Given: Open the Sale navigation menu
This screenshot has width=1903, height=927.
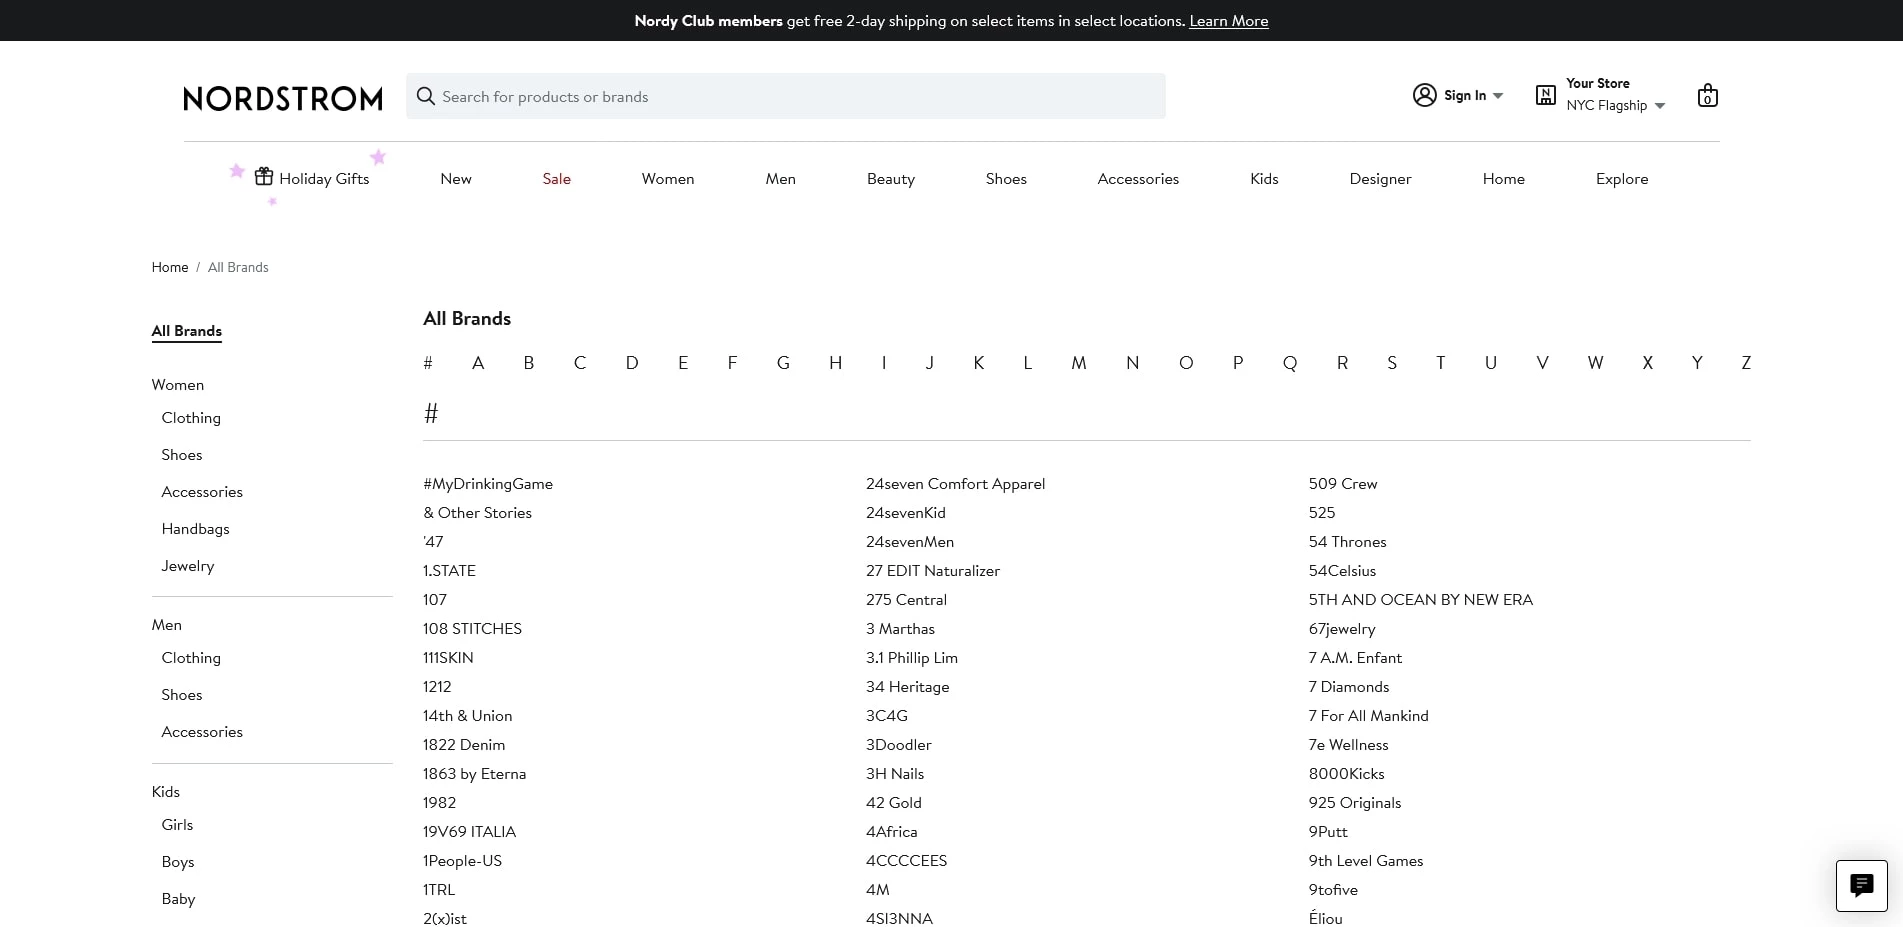Looking at the screenshot, I should (556, 179).
